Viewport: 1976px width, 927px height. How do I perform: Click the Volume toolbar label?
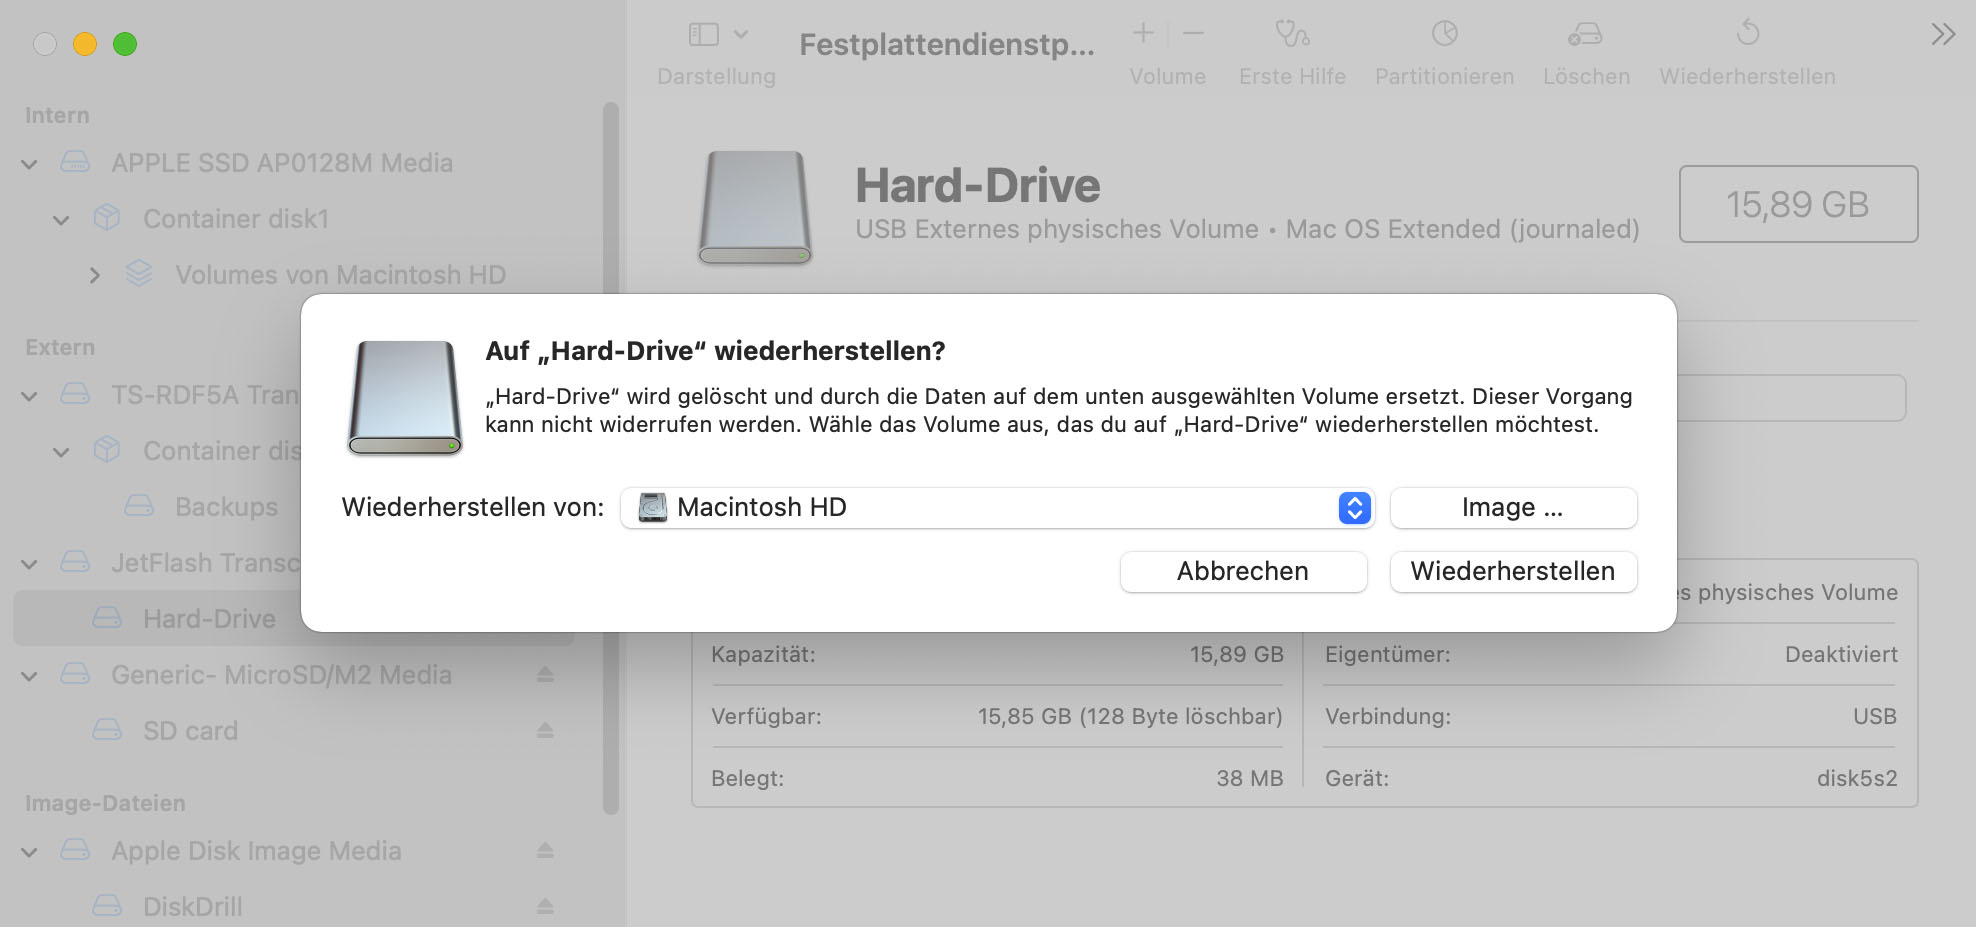click(x=1167, y=77)
